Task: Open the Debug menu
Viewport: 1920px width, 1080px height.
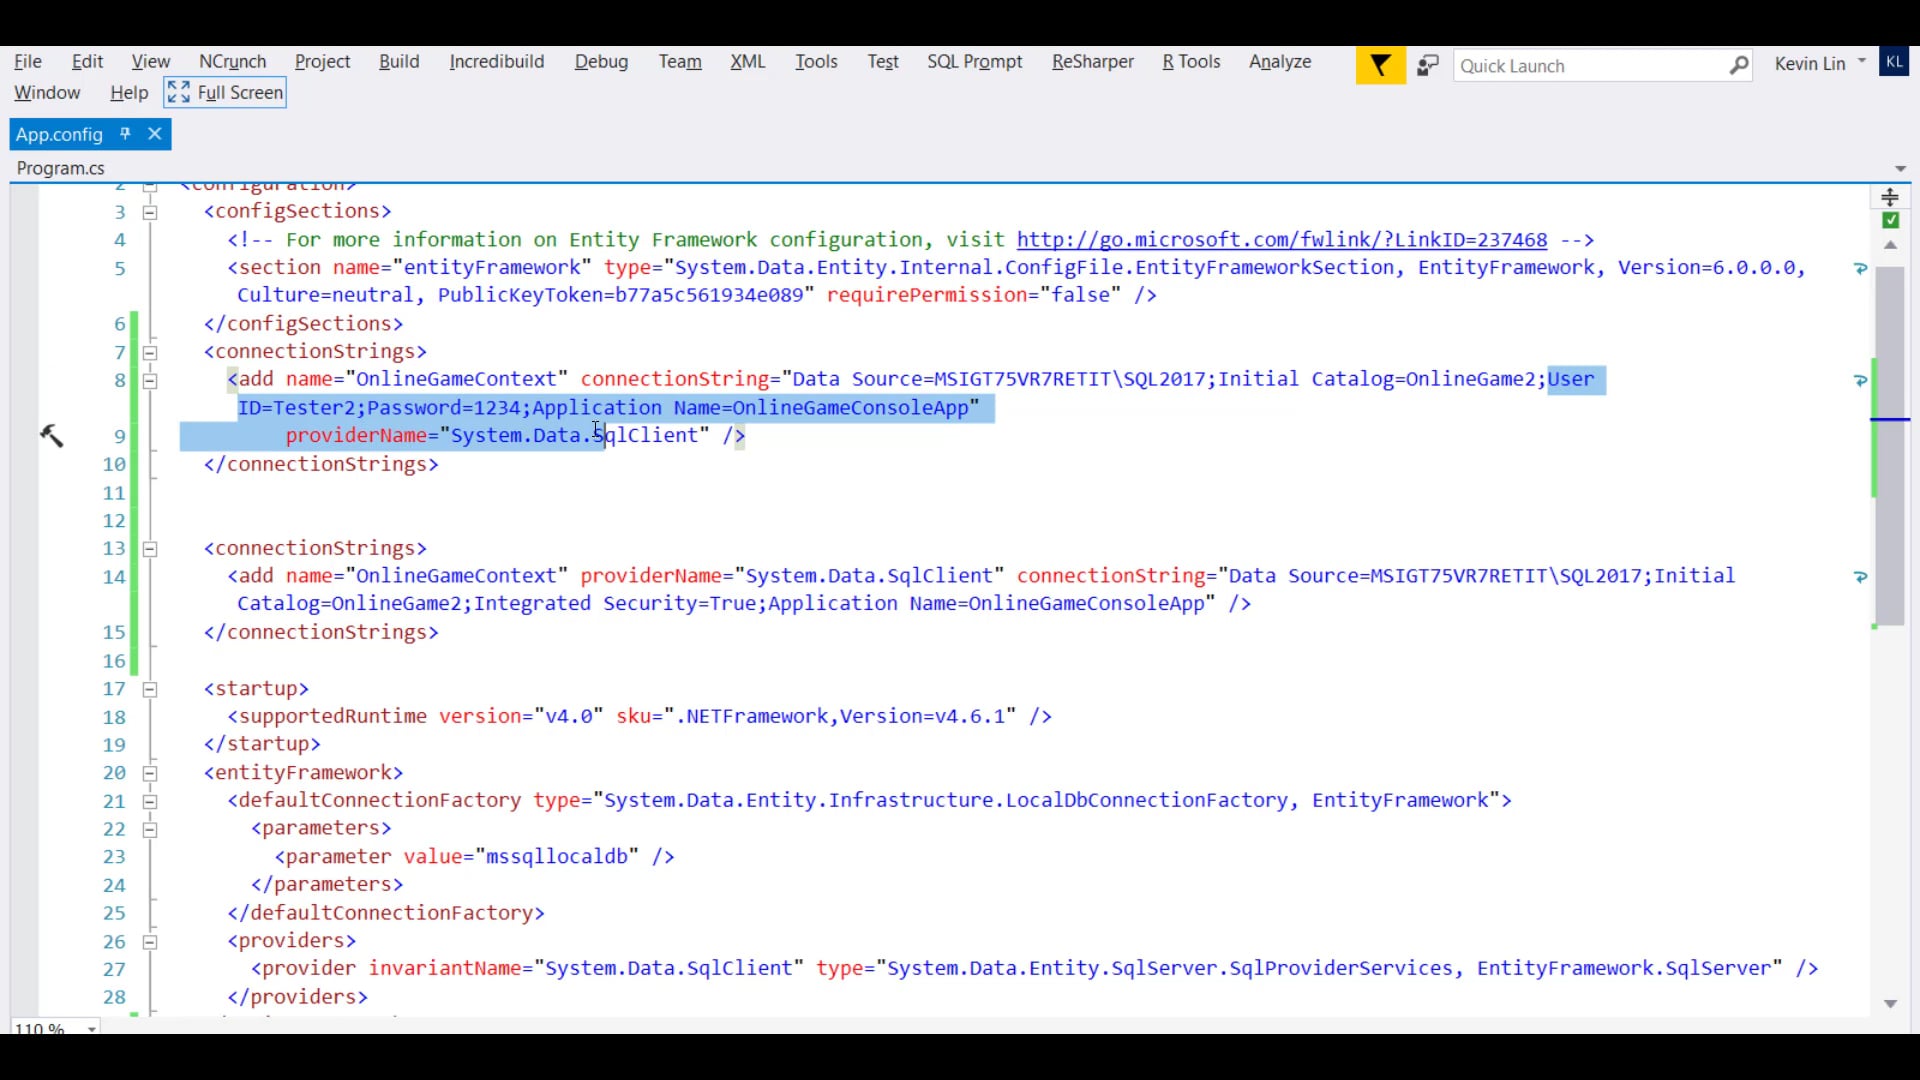Action: (x=601, y=61)
